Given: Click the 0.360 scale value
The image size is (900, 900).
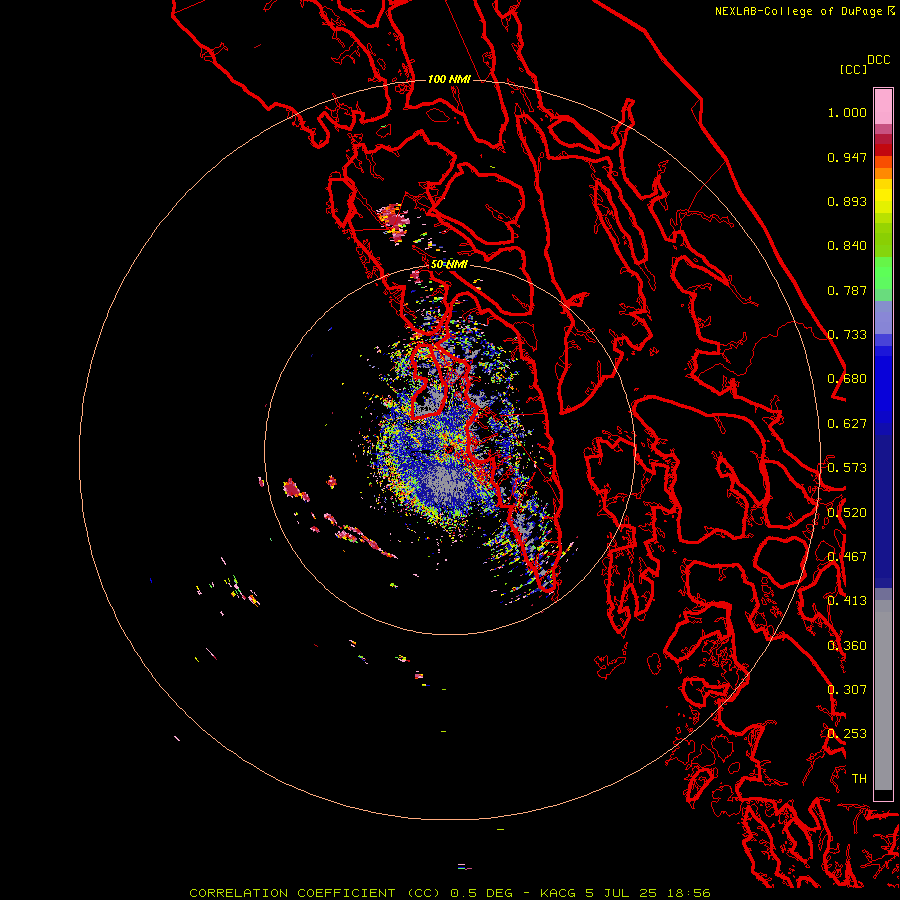Looking at the screenshot, I should tap(847, 646).
